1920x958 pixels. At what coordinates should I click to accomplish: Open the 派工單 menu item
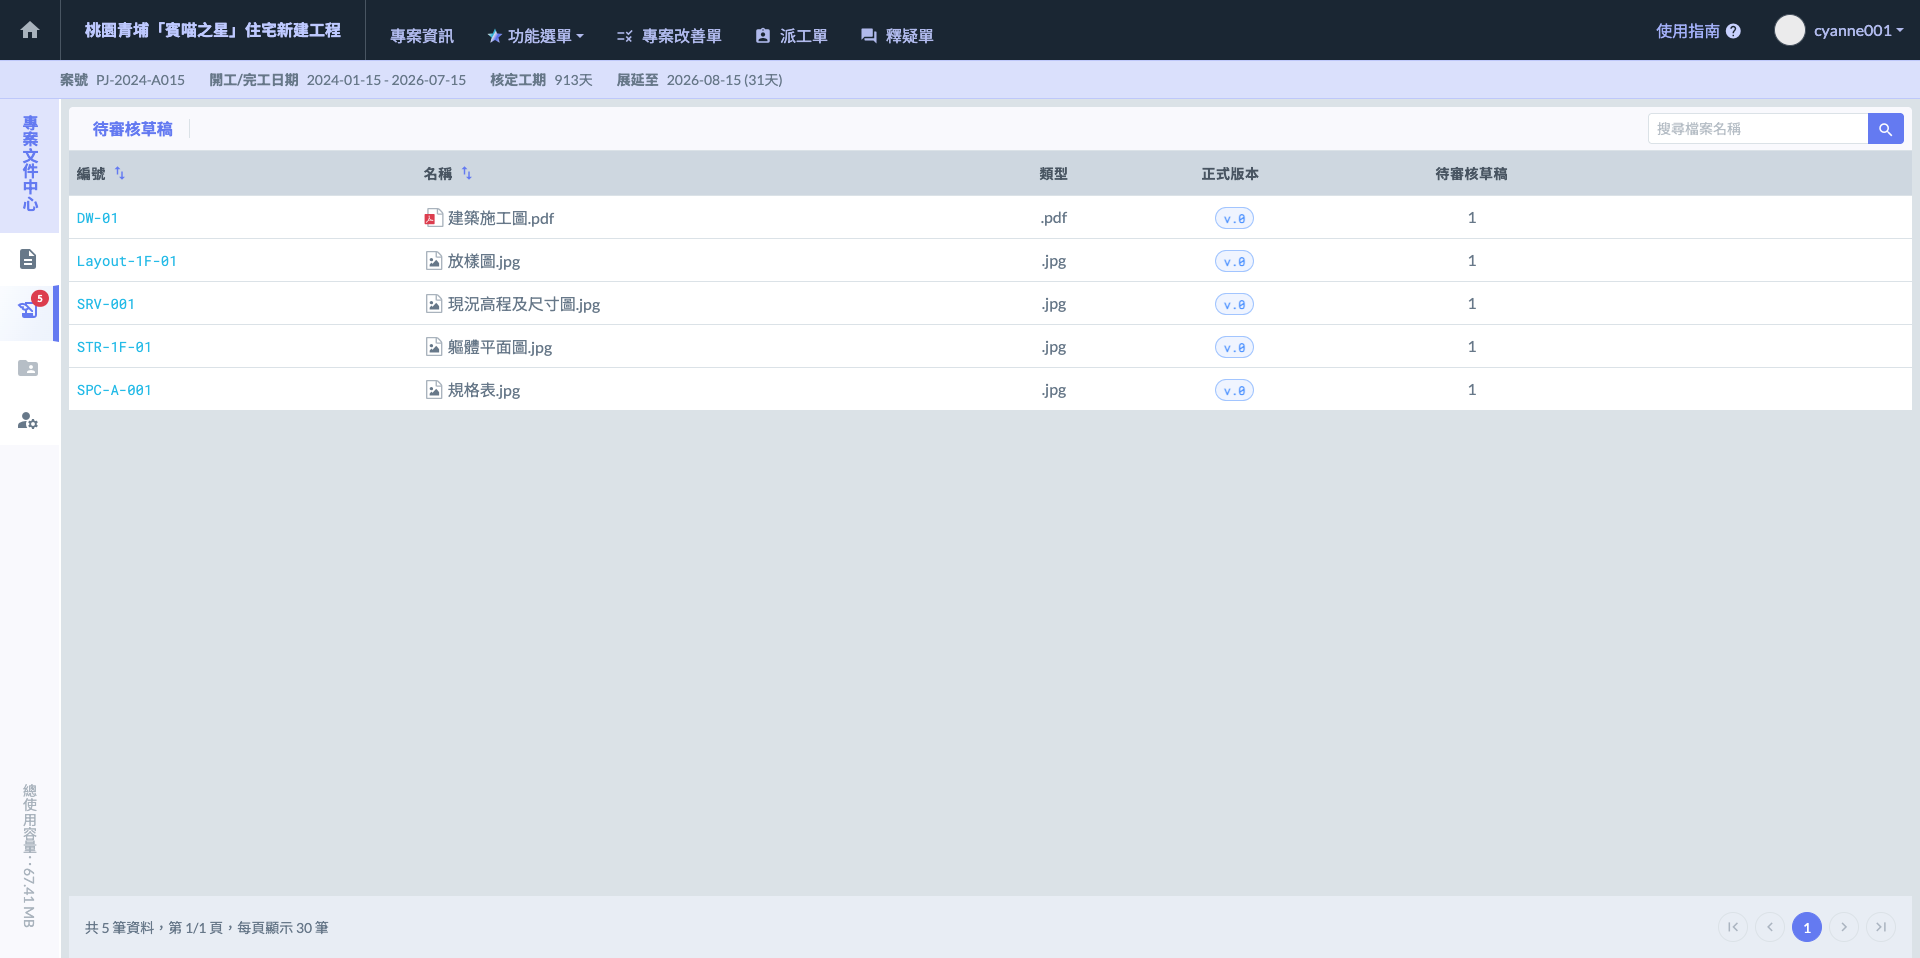click(x=791, y=36)
